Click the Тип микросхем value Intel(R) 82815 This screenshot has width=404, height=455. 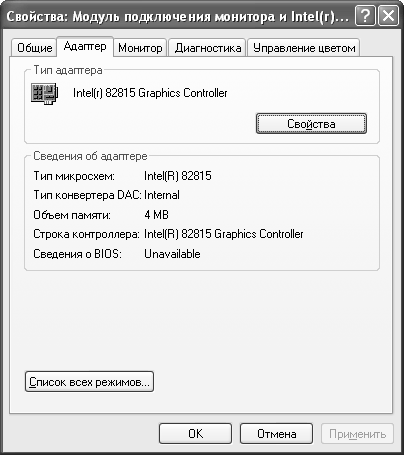178,176
